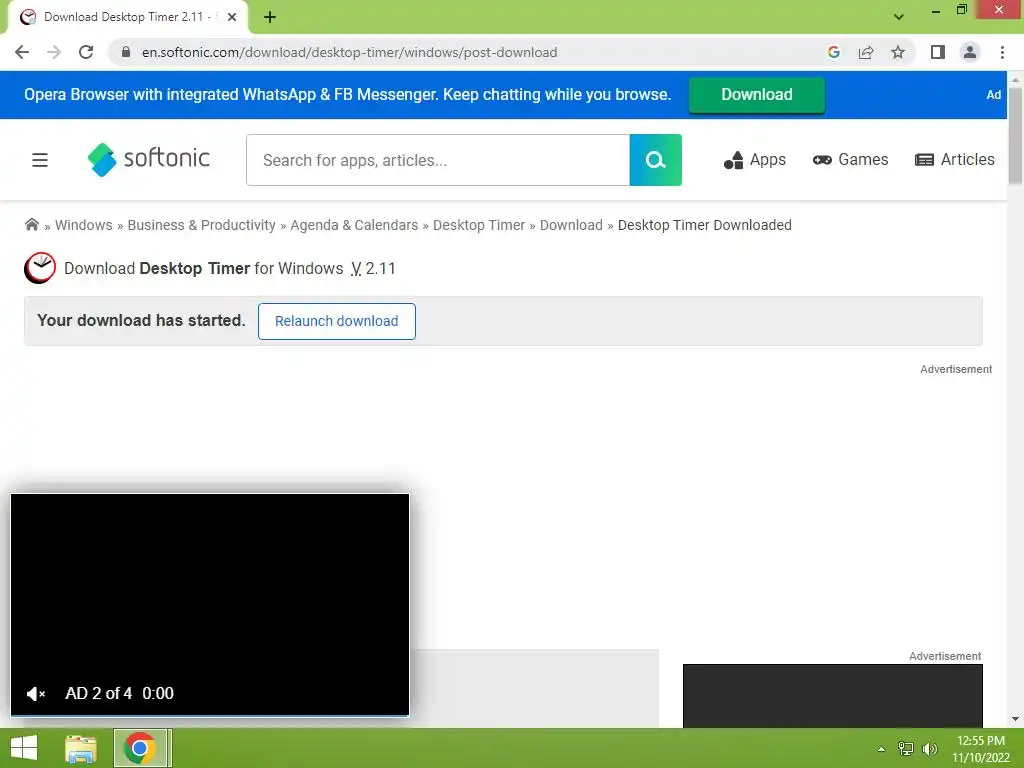Image resolution: width=1024 pixels, height=768 pixels.
Task: Click the Chrome taskbar icon
Action: click(x=140, y=748)
